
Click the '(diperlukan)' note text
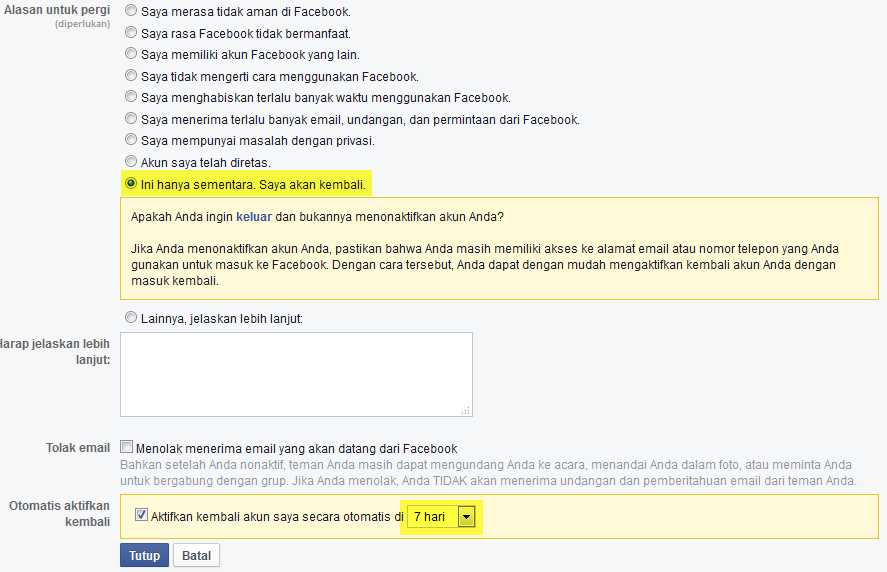pyautogui.click(x=83, y=24)
